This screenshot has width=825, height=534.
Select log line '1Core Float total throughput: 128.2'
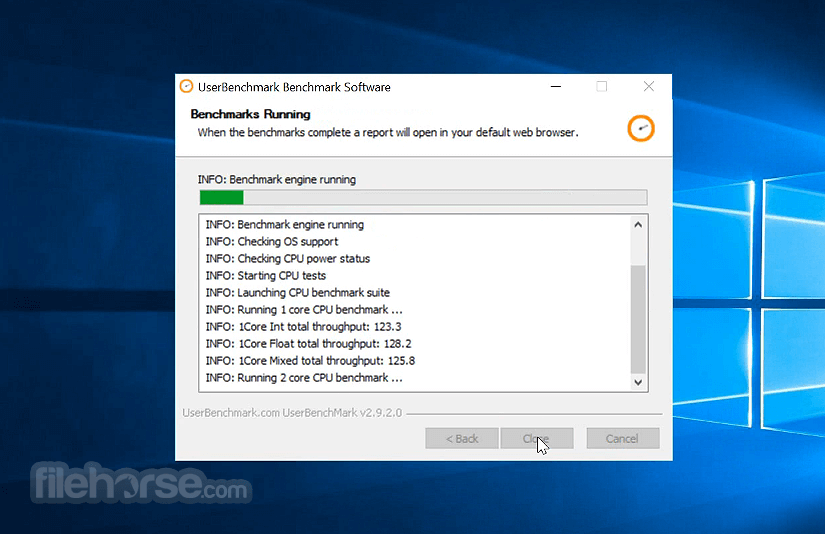(x=308, y=344)
